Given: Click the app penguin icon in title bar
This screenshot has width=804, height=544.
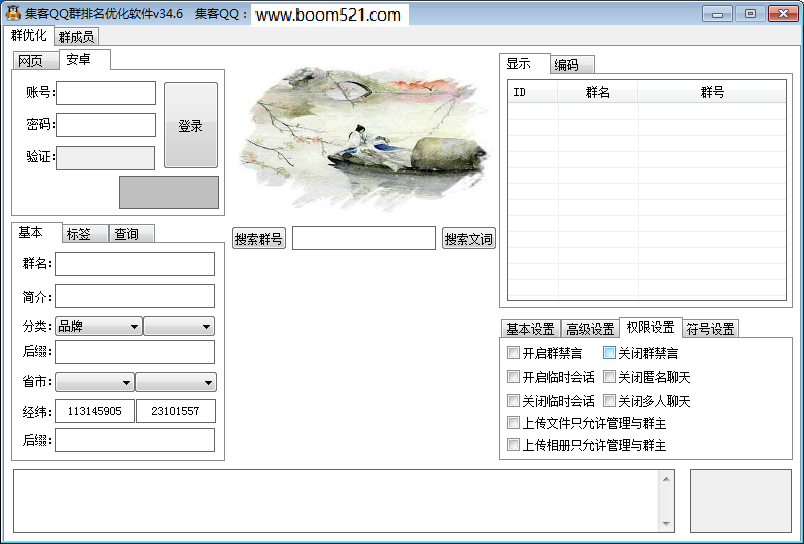Looking at the screenshot, I should pos(12,13).
